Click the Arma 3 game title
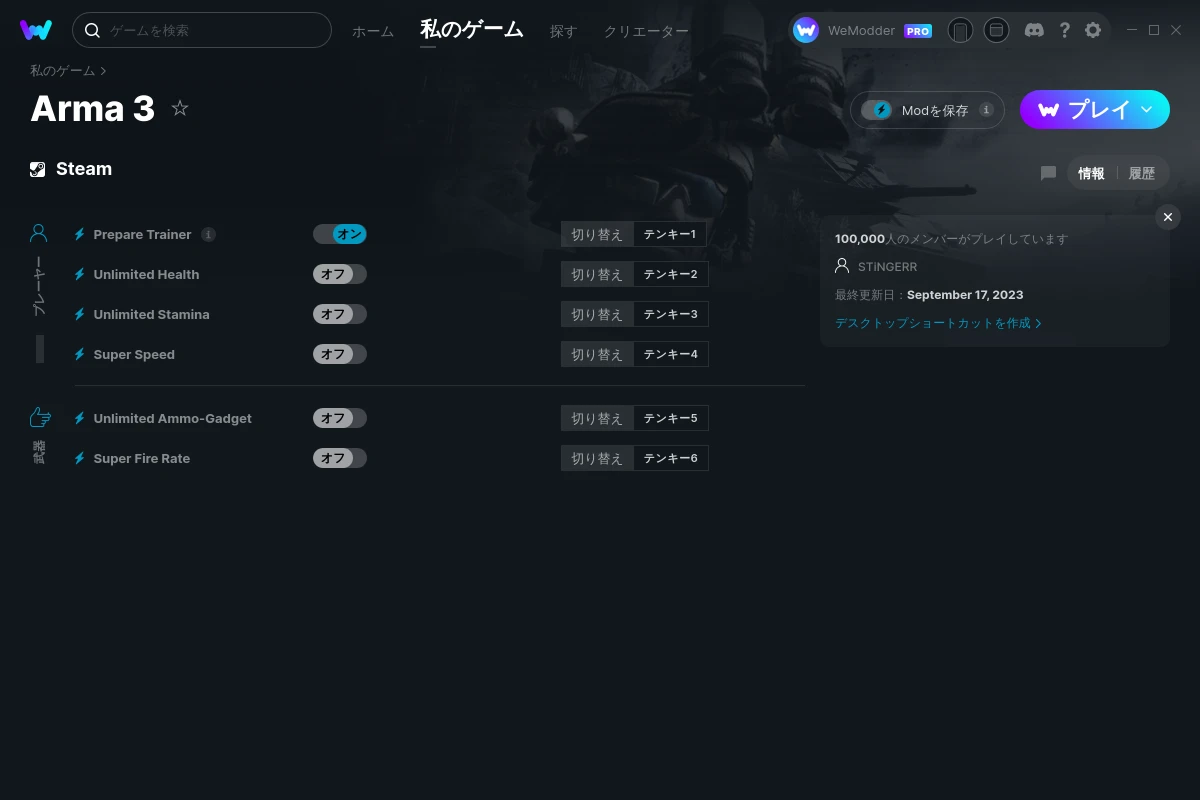 (93, 108)
